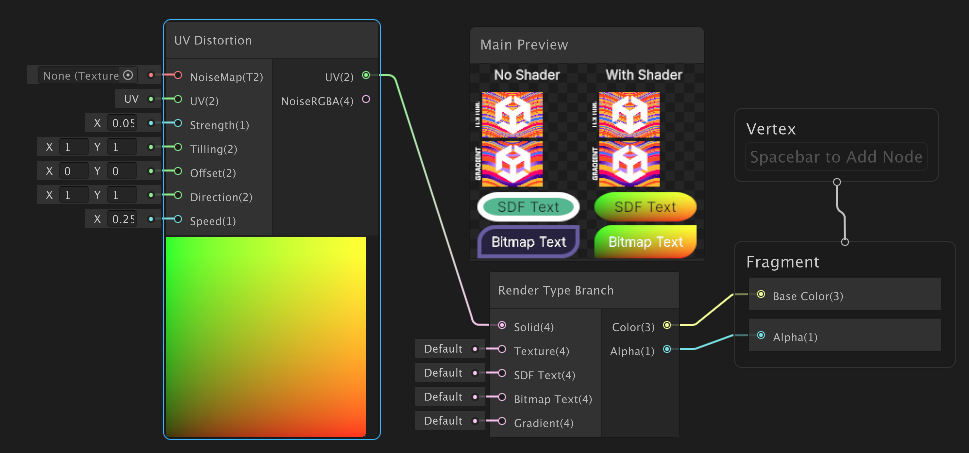The image size is (969, 453).
Task: Click the texture picker circle in None (Texture) field
Action: click(x=128, y=76)
